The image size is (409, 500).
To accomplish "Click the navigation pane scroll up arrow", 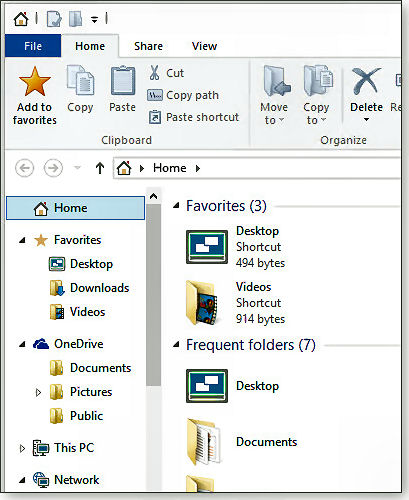I will coord(153,196).
